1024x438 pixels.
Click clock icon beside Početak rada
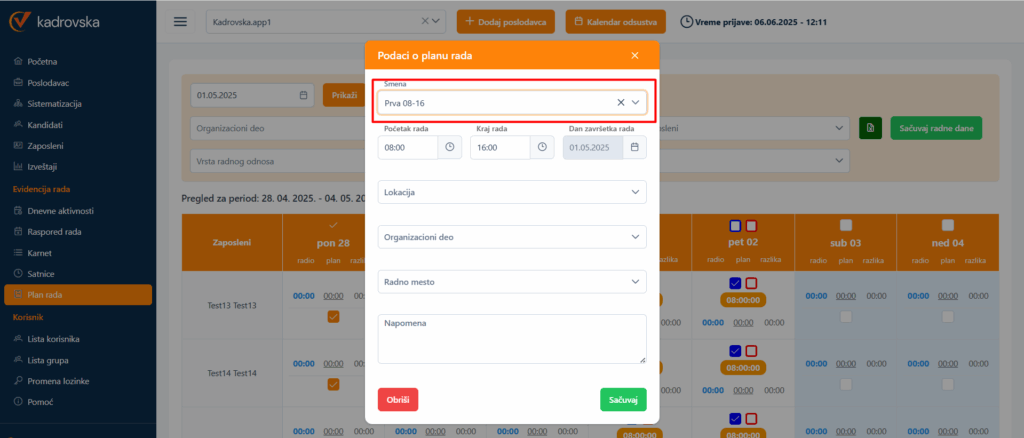pyautogui.click(x=450, y=147)
